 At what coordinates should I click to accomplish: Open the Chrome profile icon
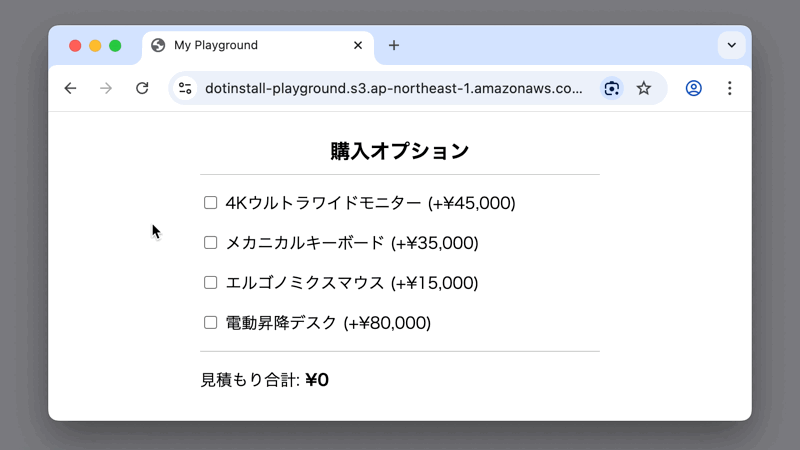693,88
